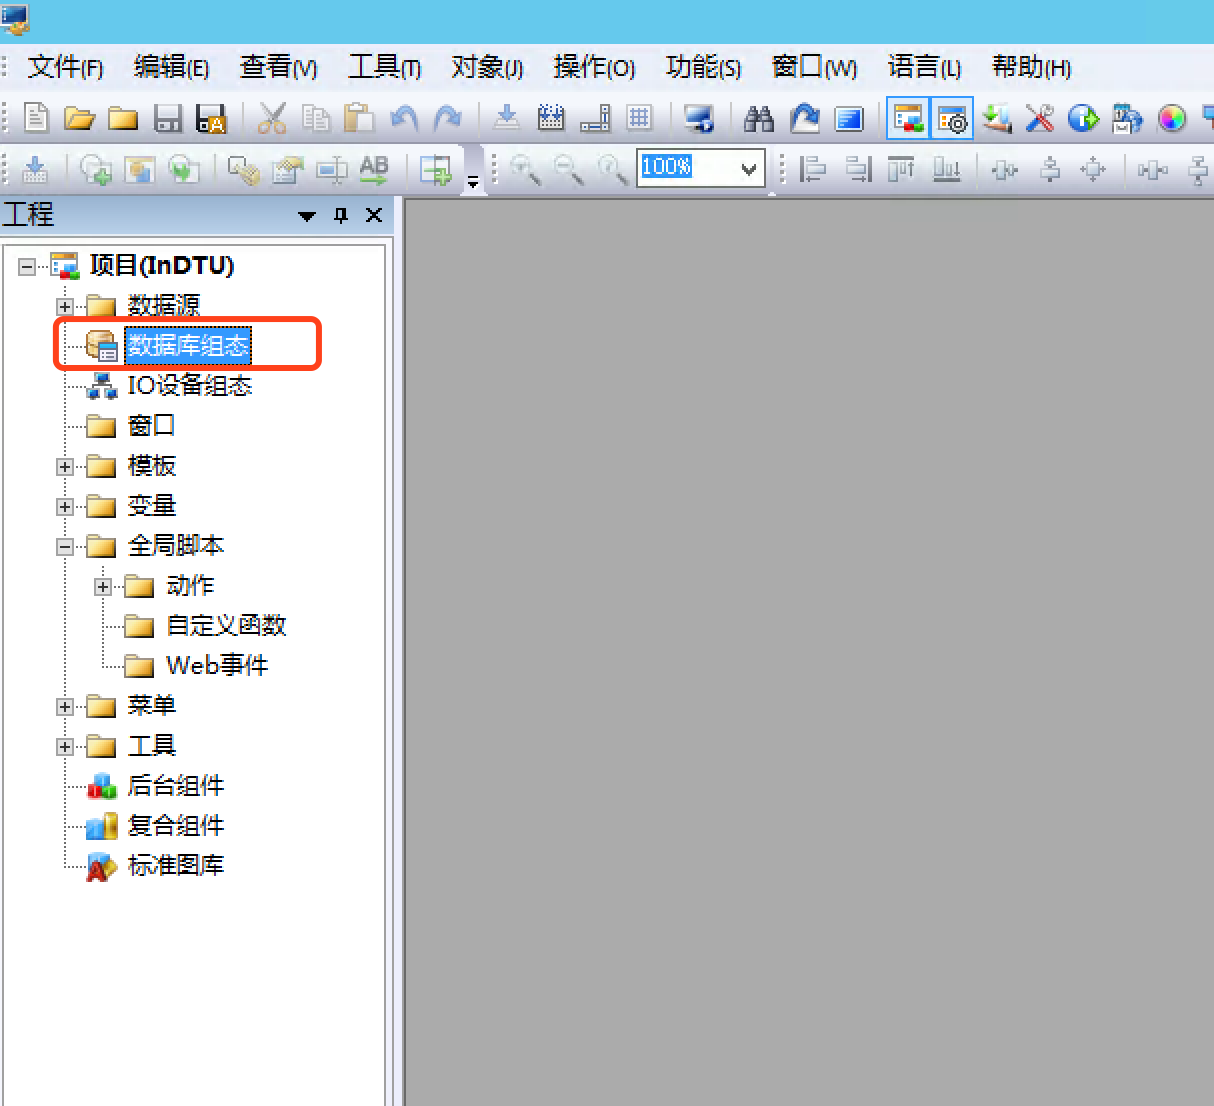
Task: Click the Save disk icon
Action: click(x=167, y=119)
